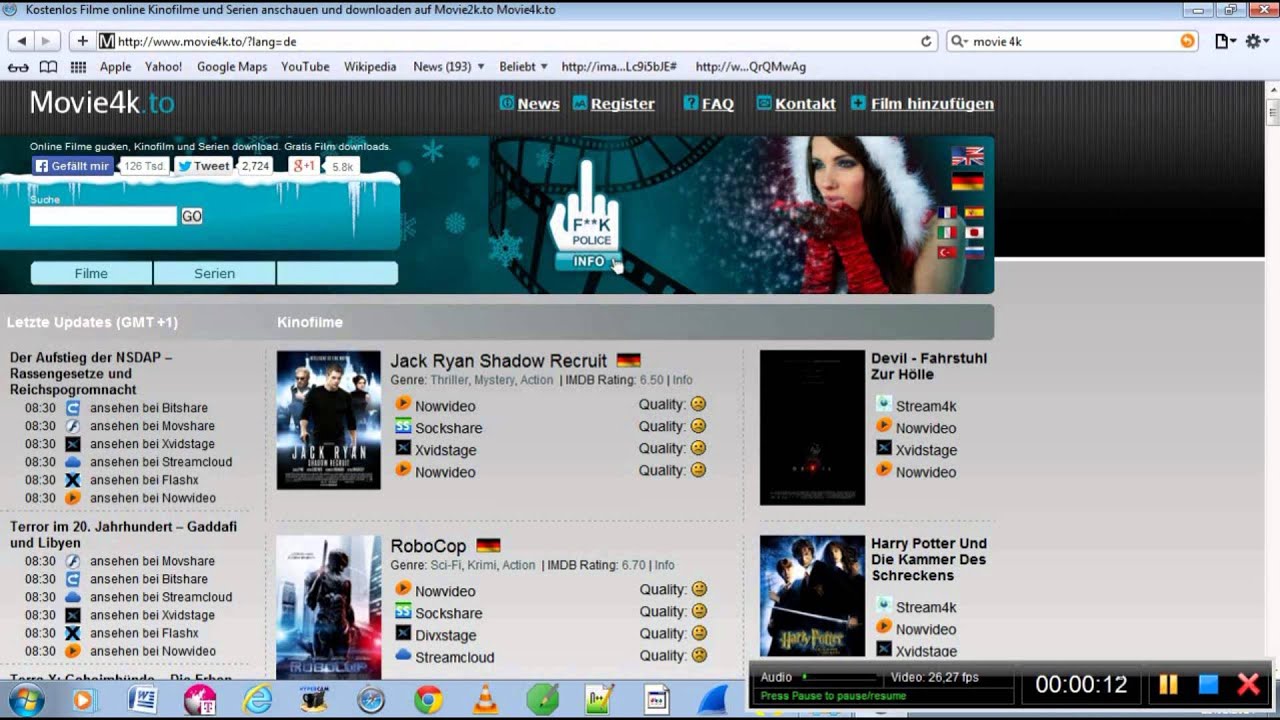Click the Safari back arrow button
Viewport: 1280px width, 720px height.
21,41
